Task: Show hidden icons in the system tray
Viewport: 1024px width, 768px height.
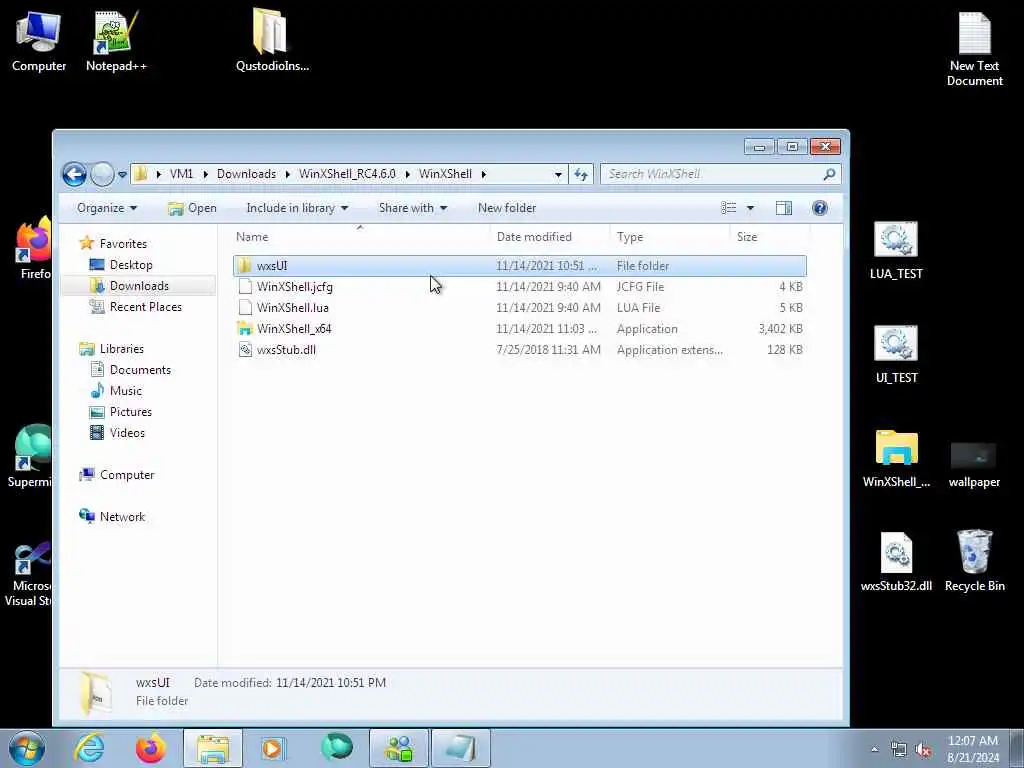Action: coord(874,749)
